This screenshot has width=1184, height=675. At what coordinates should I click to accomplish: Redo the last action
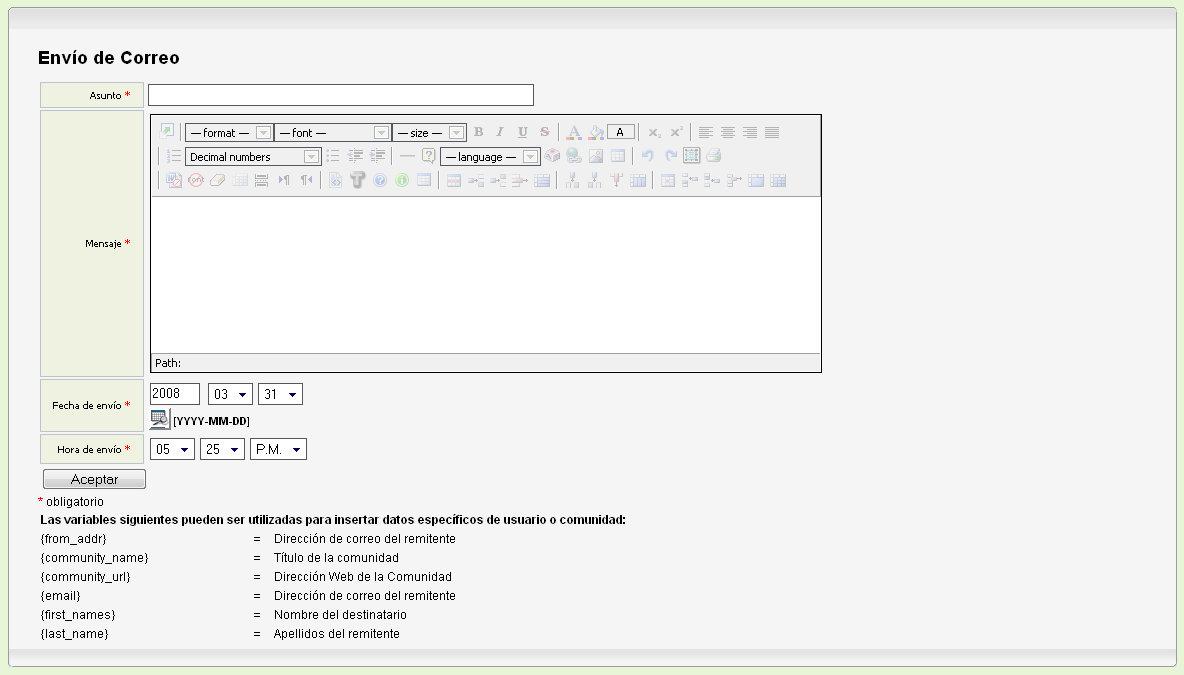pos(670,156)
